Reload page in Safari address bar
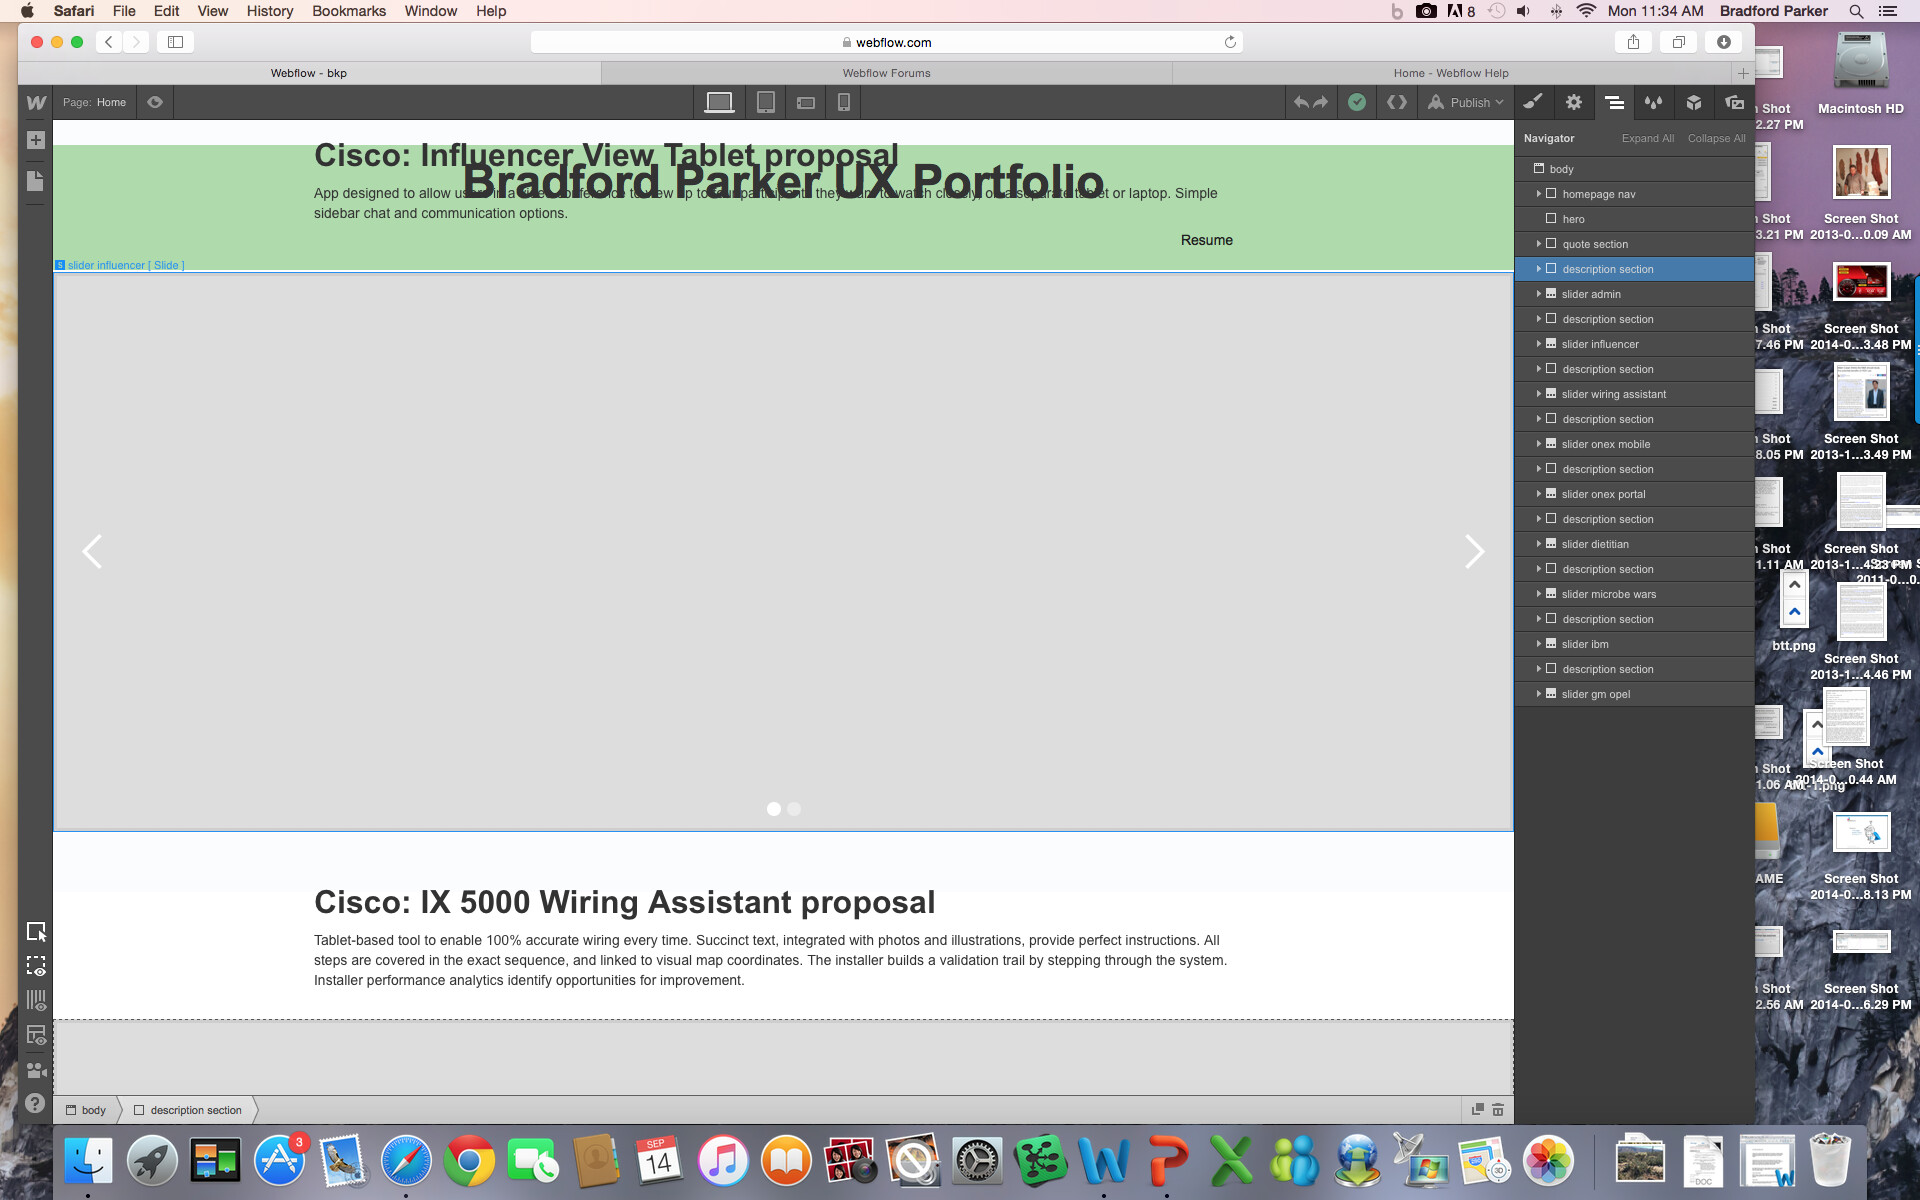Screen dimensions: 1920x1200 (x=1230, y=42)
